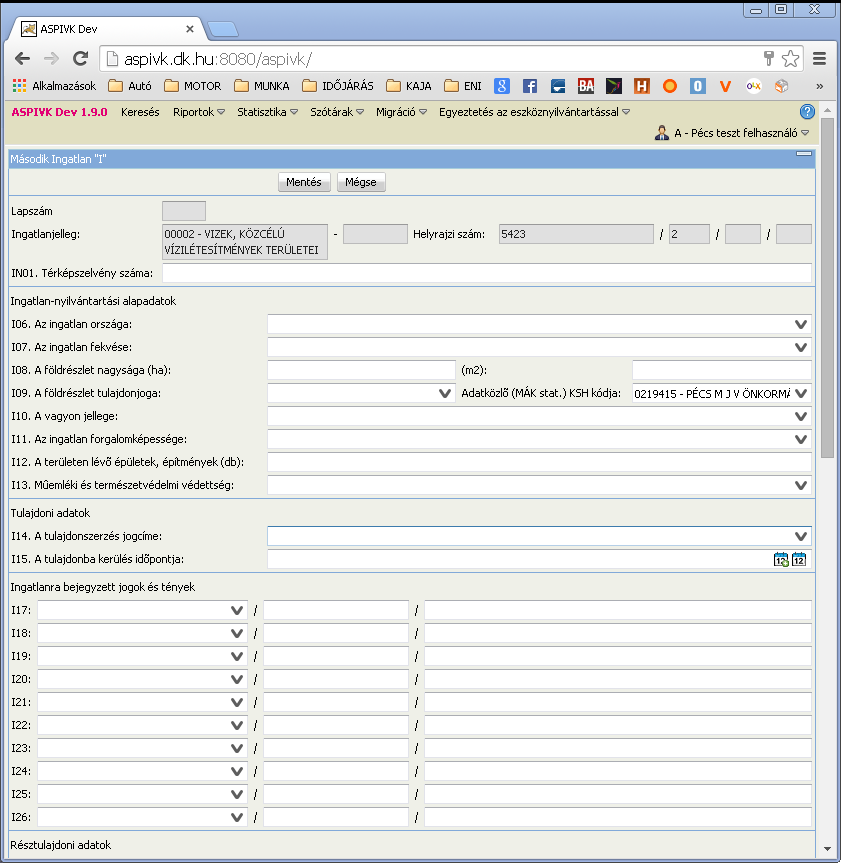The width and height of the screenshot is (841, 863).
Task: Click the I15 calendar icon with green plus
Action: (781, 559)
